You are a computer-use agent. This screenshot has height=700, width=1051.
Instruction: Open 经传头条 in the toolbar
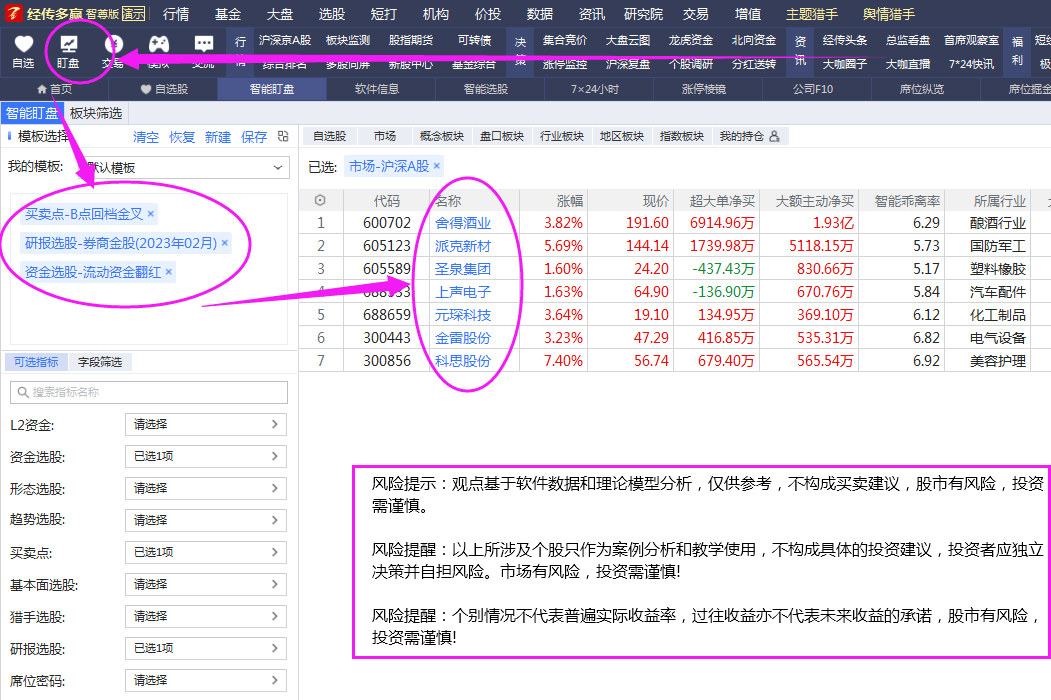click(x=845, y=40)
